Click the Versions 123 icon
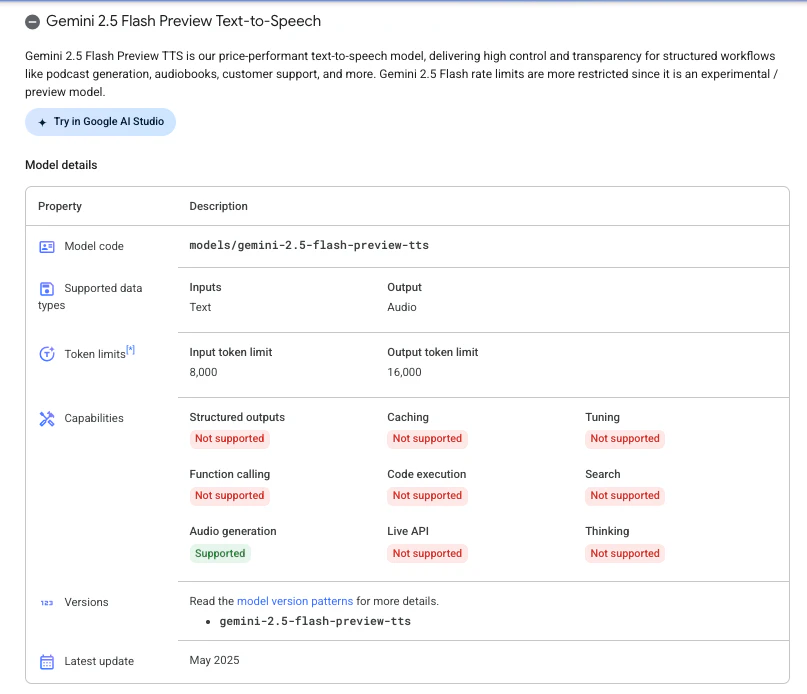 [x=47, y=603]
